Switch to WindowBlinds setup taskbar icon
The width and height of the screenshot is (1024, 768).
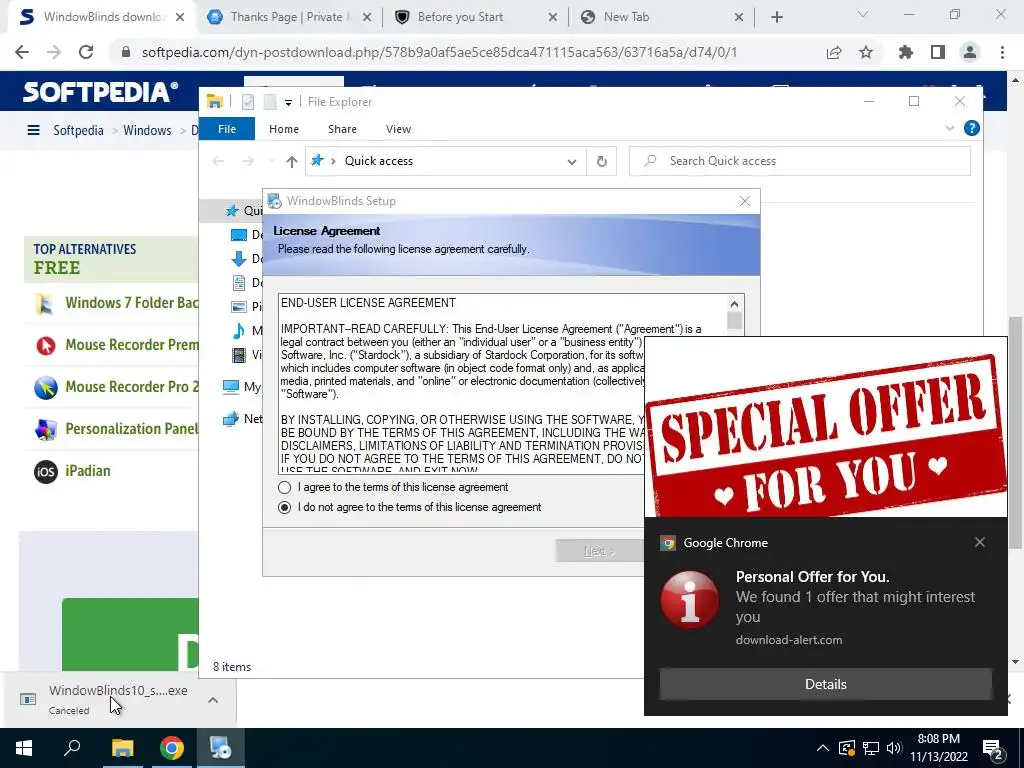(x=220, y=748)
